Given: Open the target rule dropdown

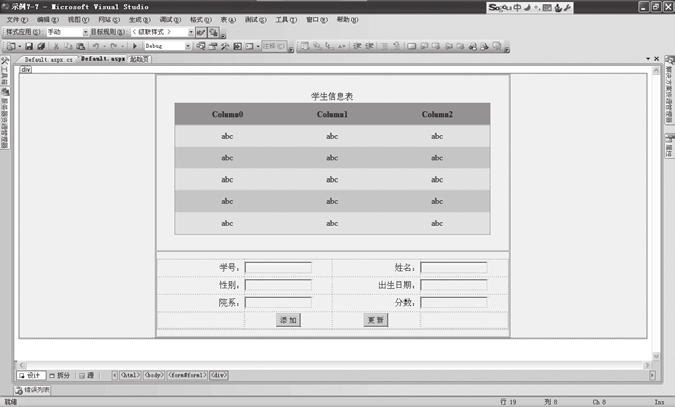Looking at the screenshot, I should (x=191, y=32).
